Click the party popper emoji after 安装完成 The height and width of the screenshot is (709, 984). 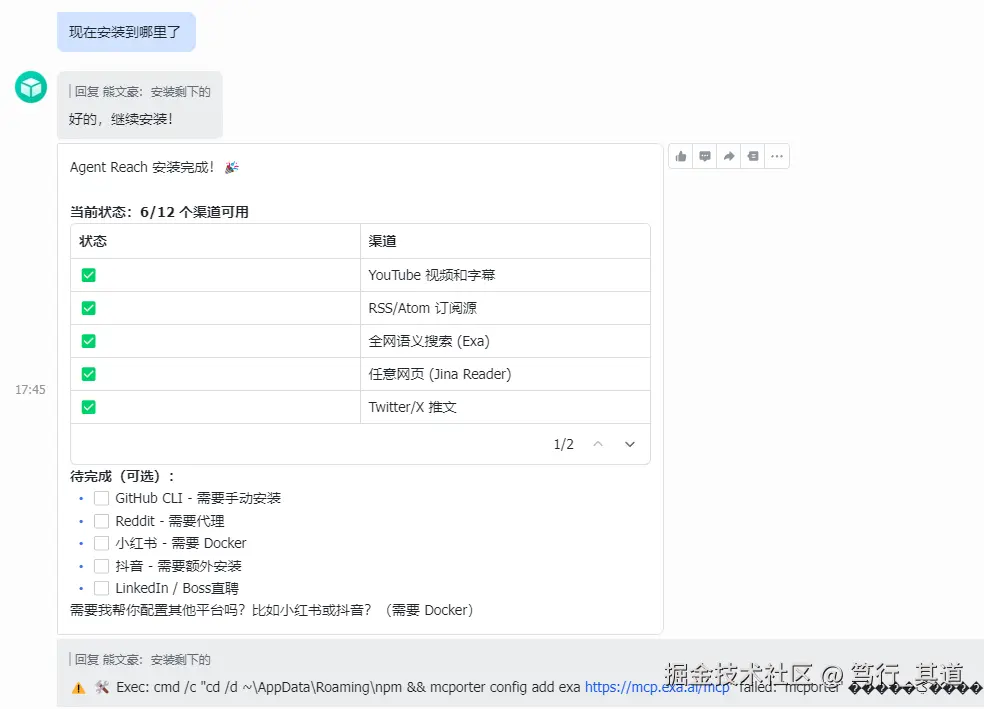[x=231, y=167]
